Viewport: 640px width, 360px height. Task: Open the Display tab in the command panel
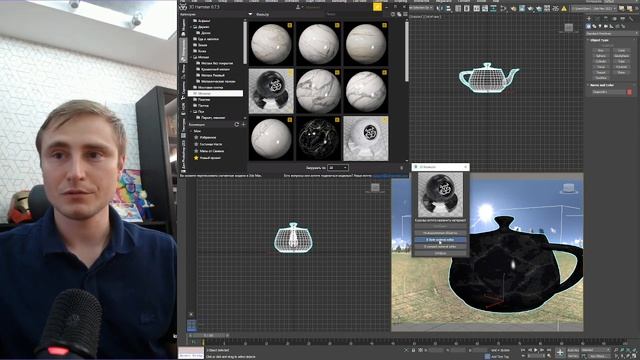[623, 19]
